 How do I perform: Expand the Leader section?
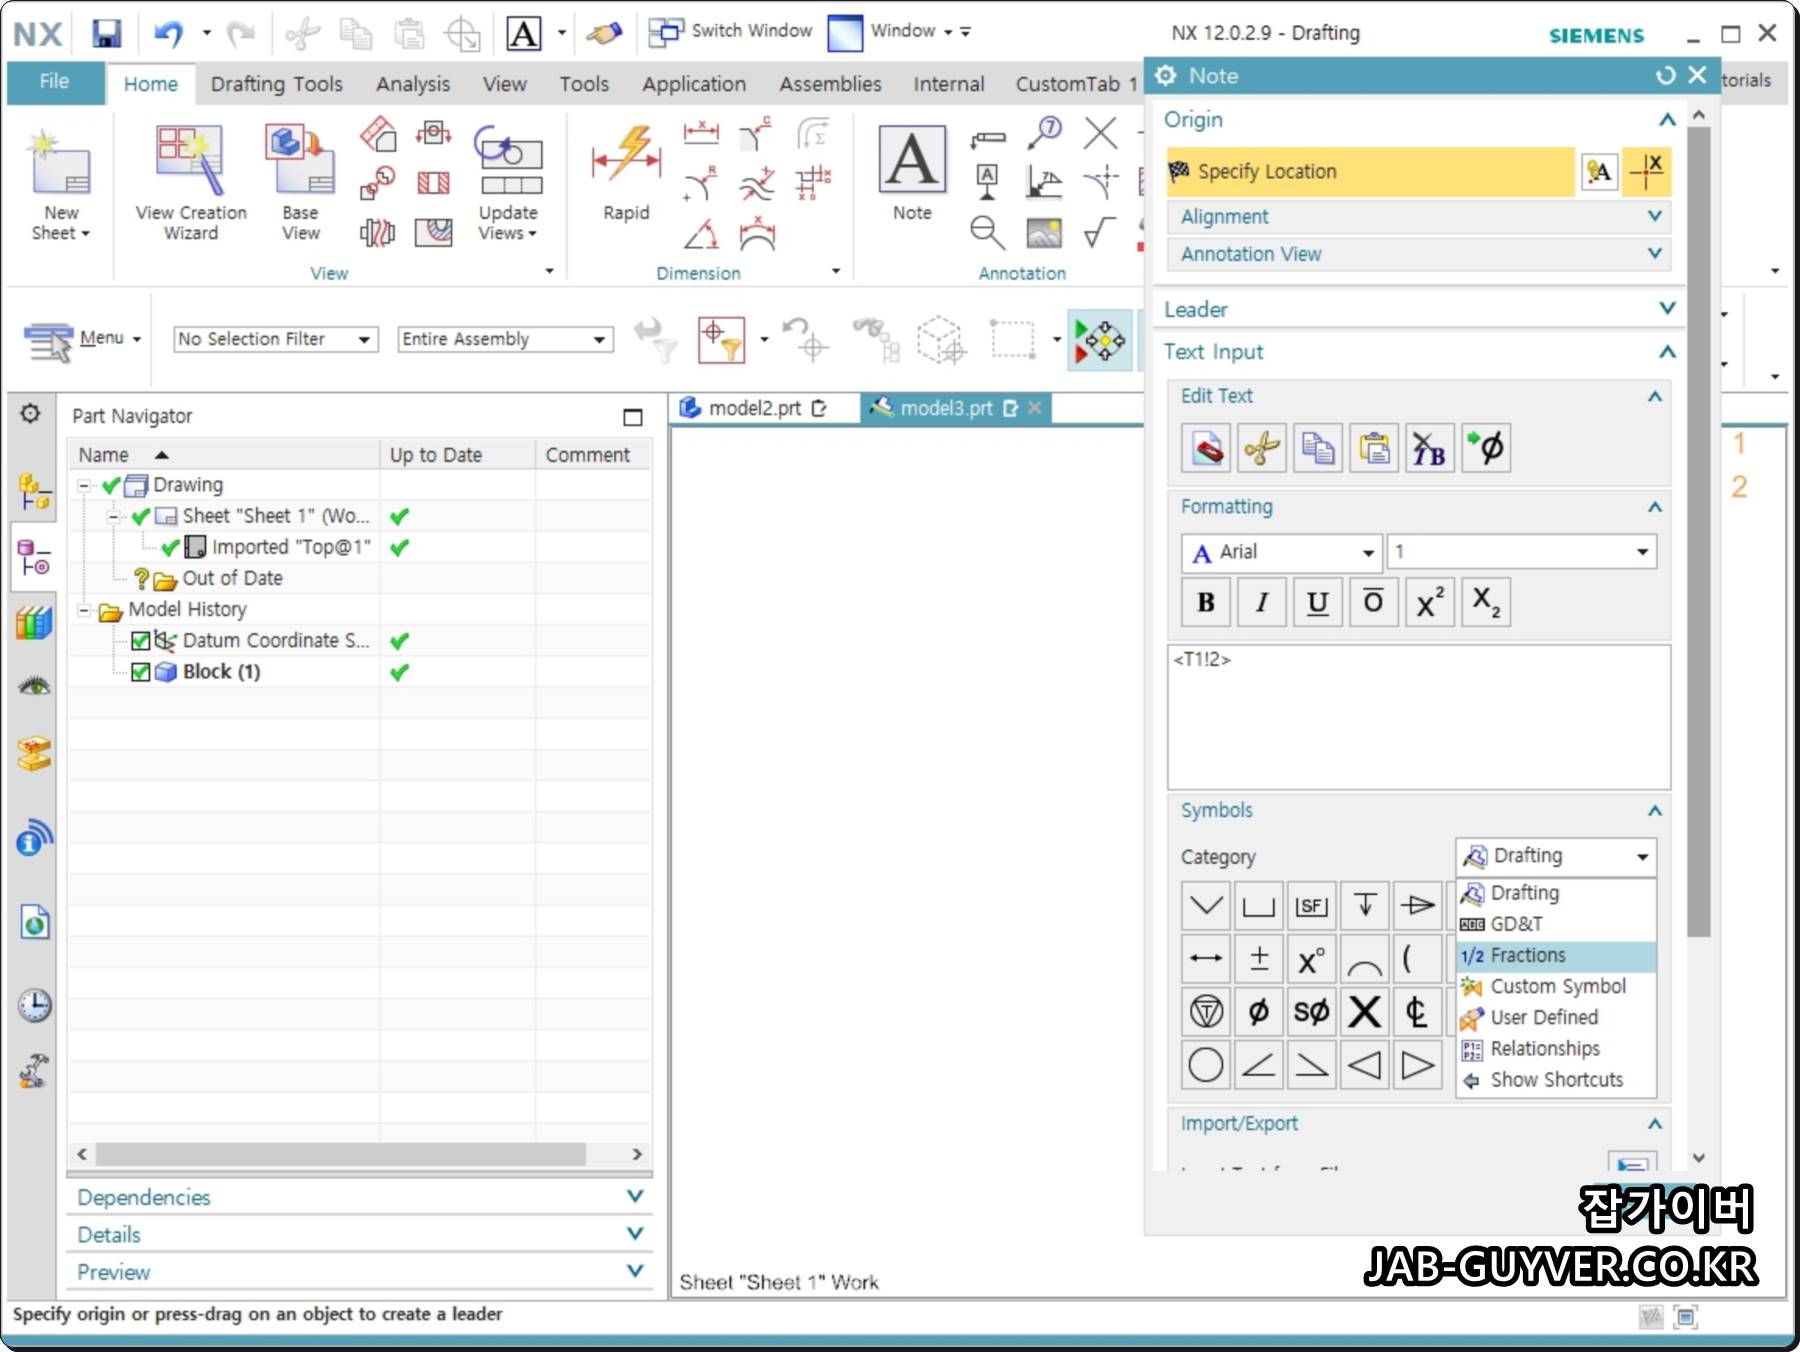1418,310
